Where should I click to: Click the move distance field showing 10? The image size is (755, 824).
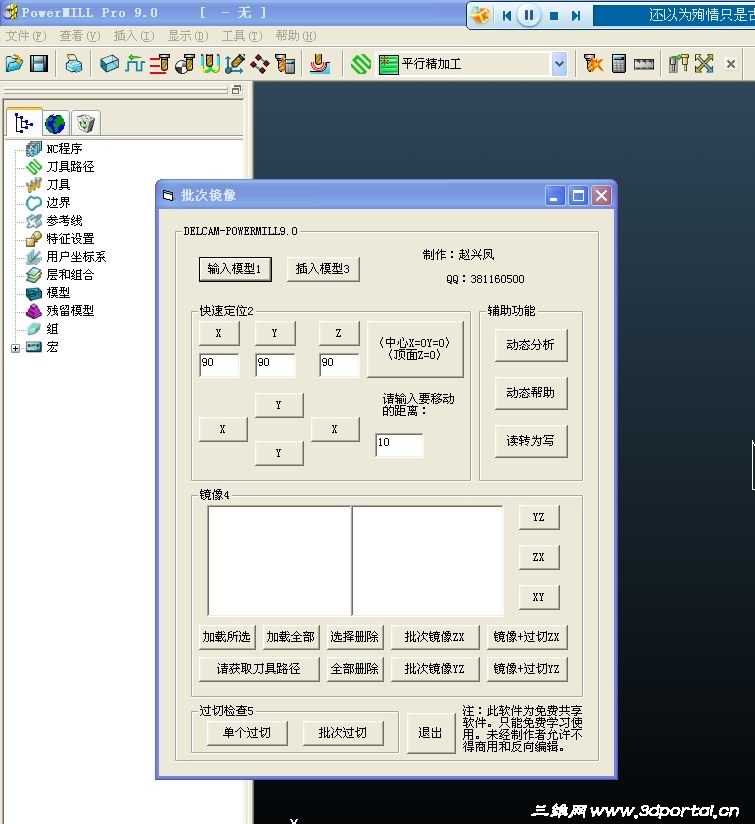pyautogui.click(x=399, y=445)
